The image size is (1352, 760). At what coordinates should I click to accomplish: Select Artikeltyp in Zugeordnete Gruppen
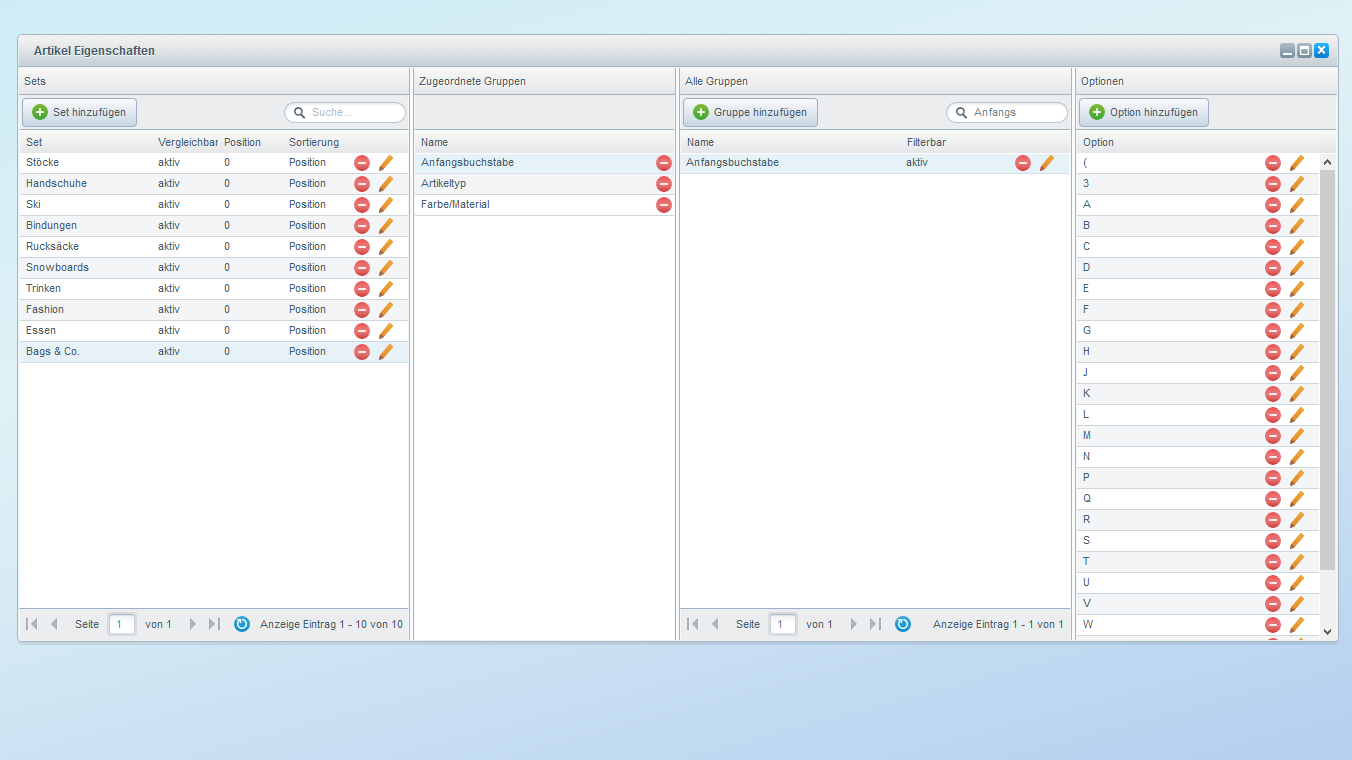tap(545, 183)
